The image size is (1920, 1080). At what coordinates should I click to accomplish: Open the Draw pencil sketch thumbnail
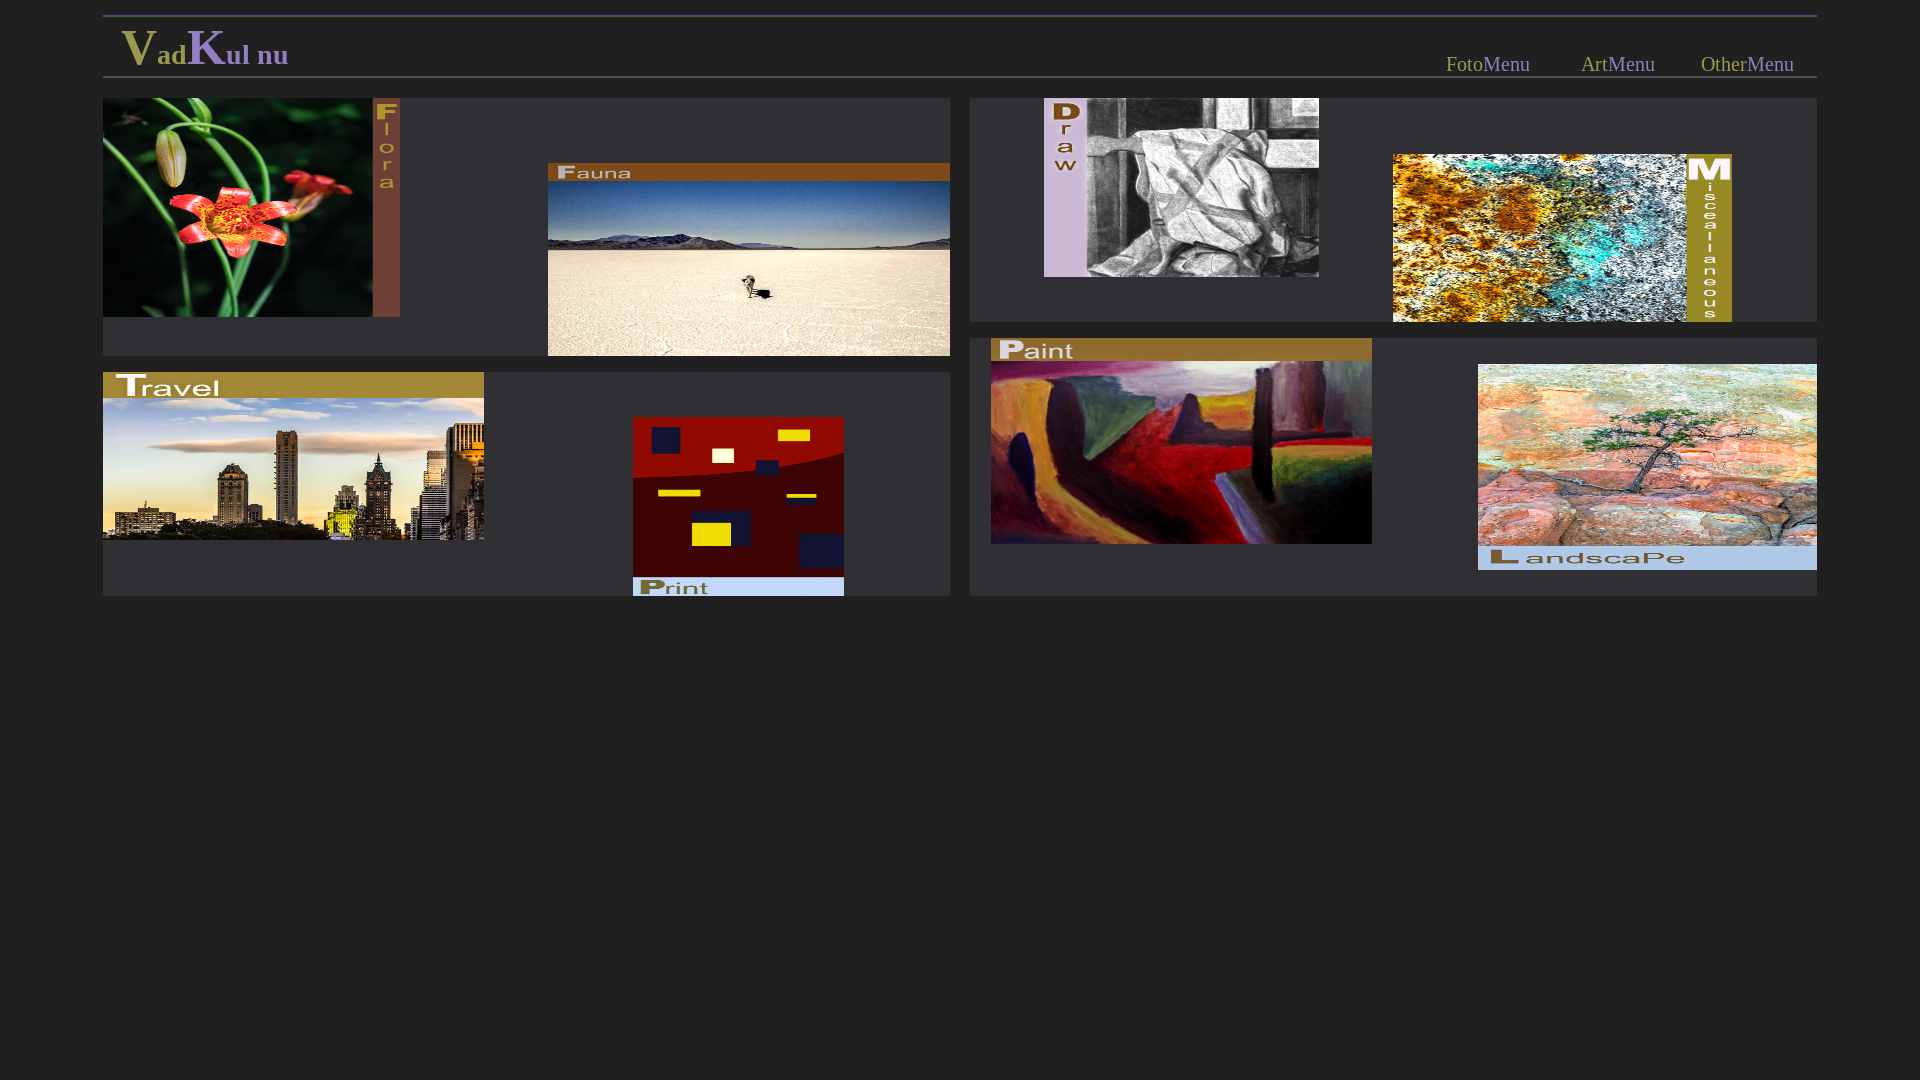(x=1202, y=187)
